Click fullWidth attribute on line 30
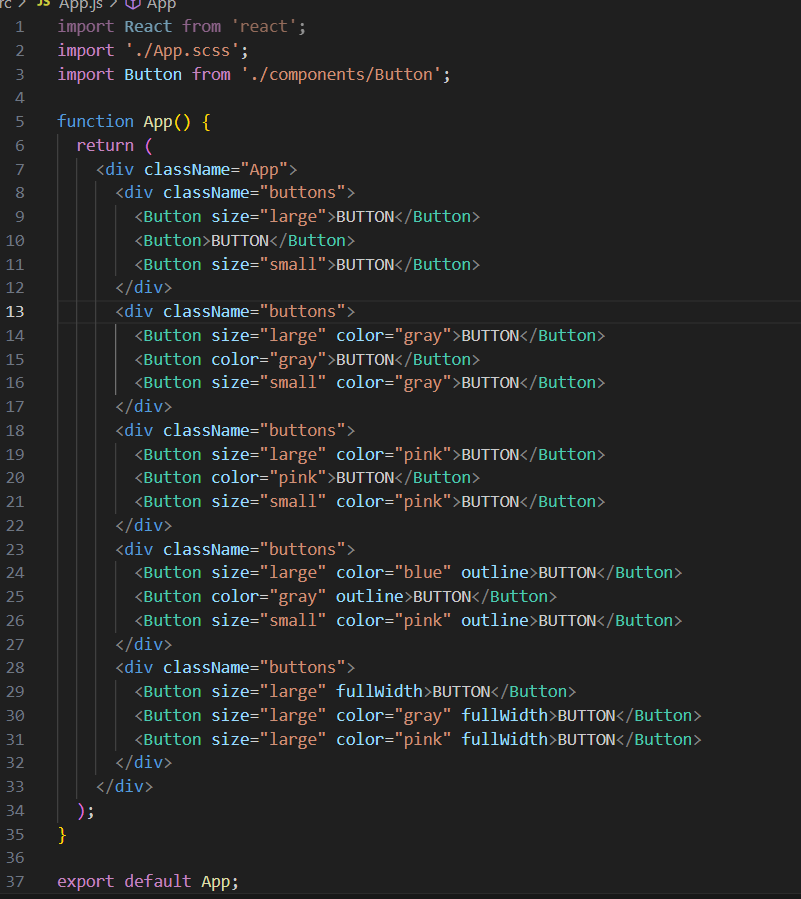The height and width of the screenshot is (899, 801). click(505, 716)
